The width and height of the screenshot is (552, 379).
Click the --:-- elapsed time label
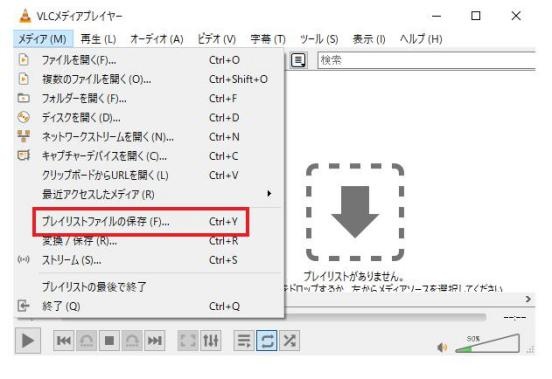514,318
